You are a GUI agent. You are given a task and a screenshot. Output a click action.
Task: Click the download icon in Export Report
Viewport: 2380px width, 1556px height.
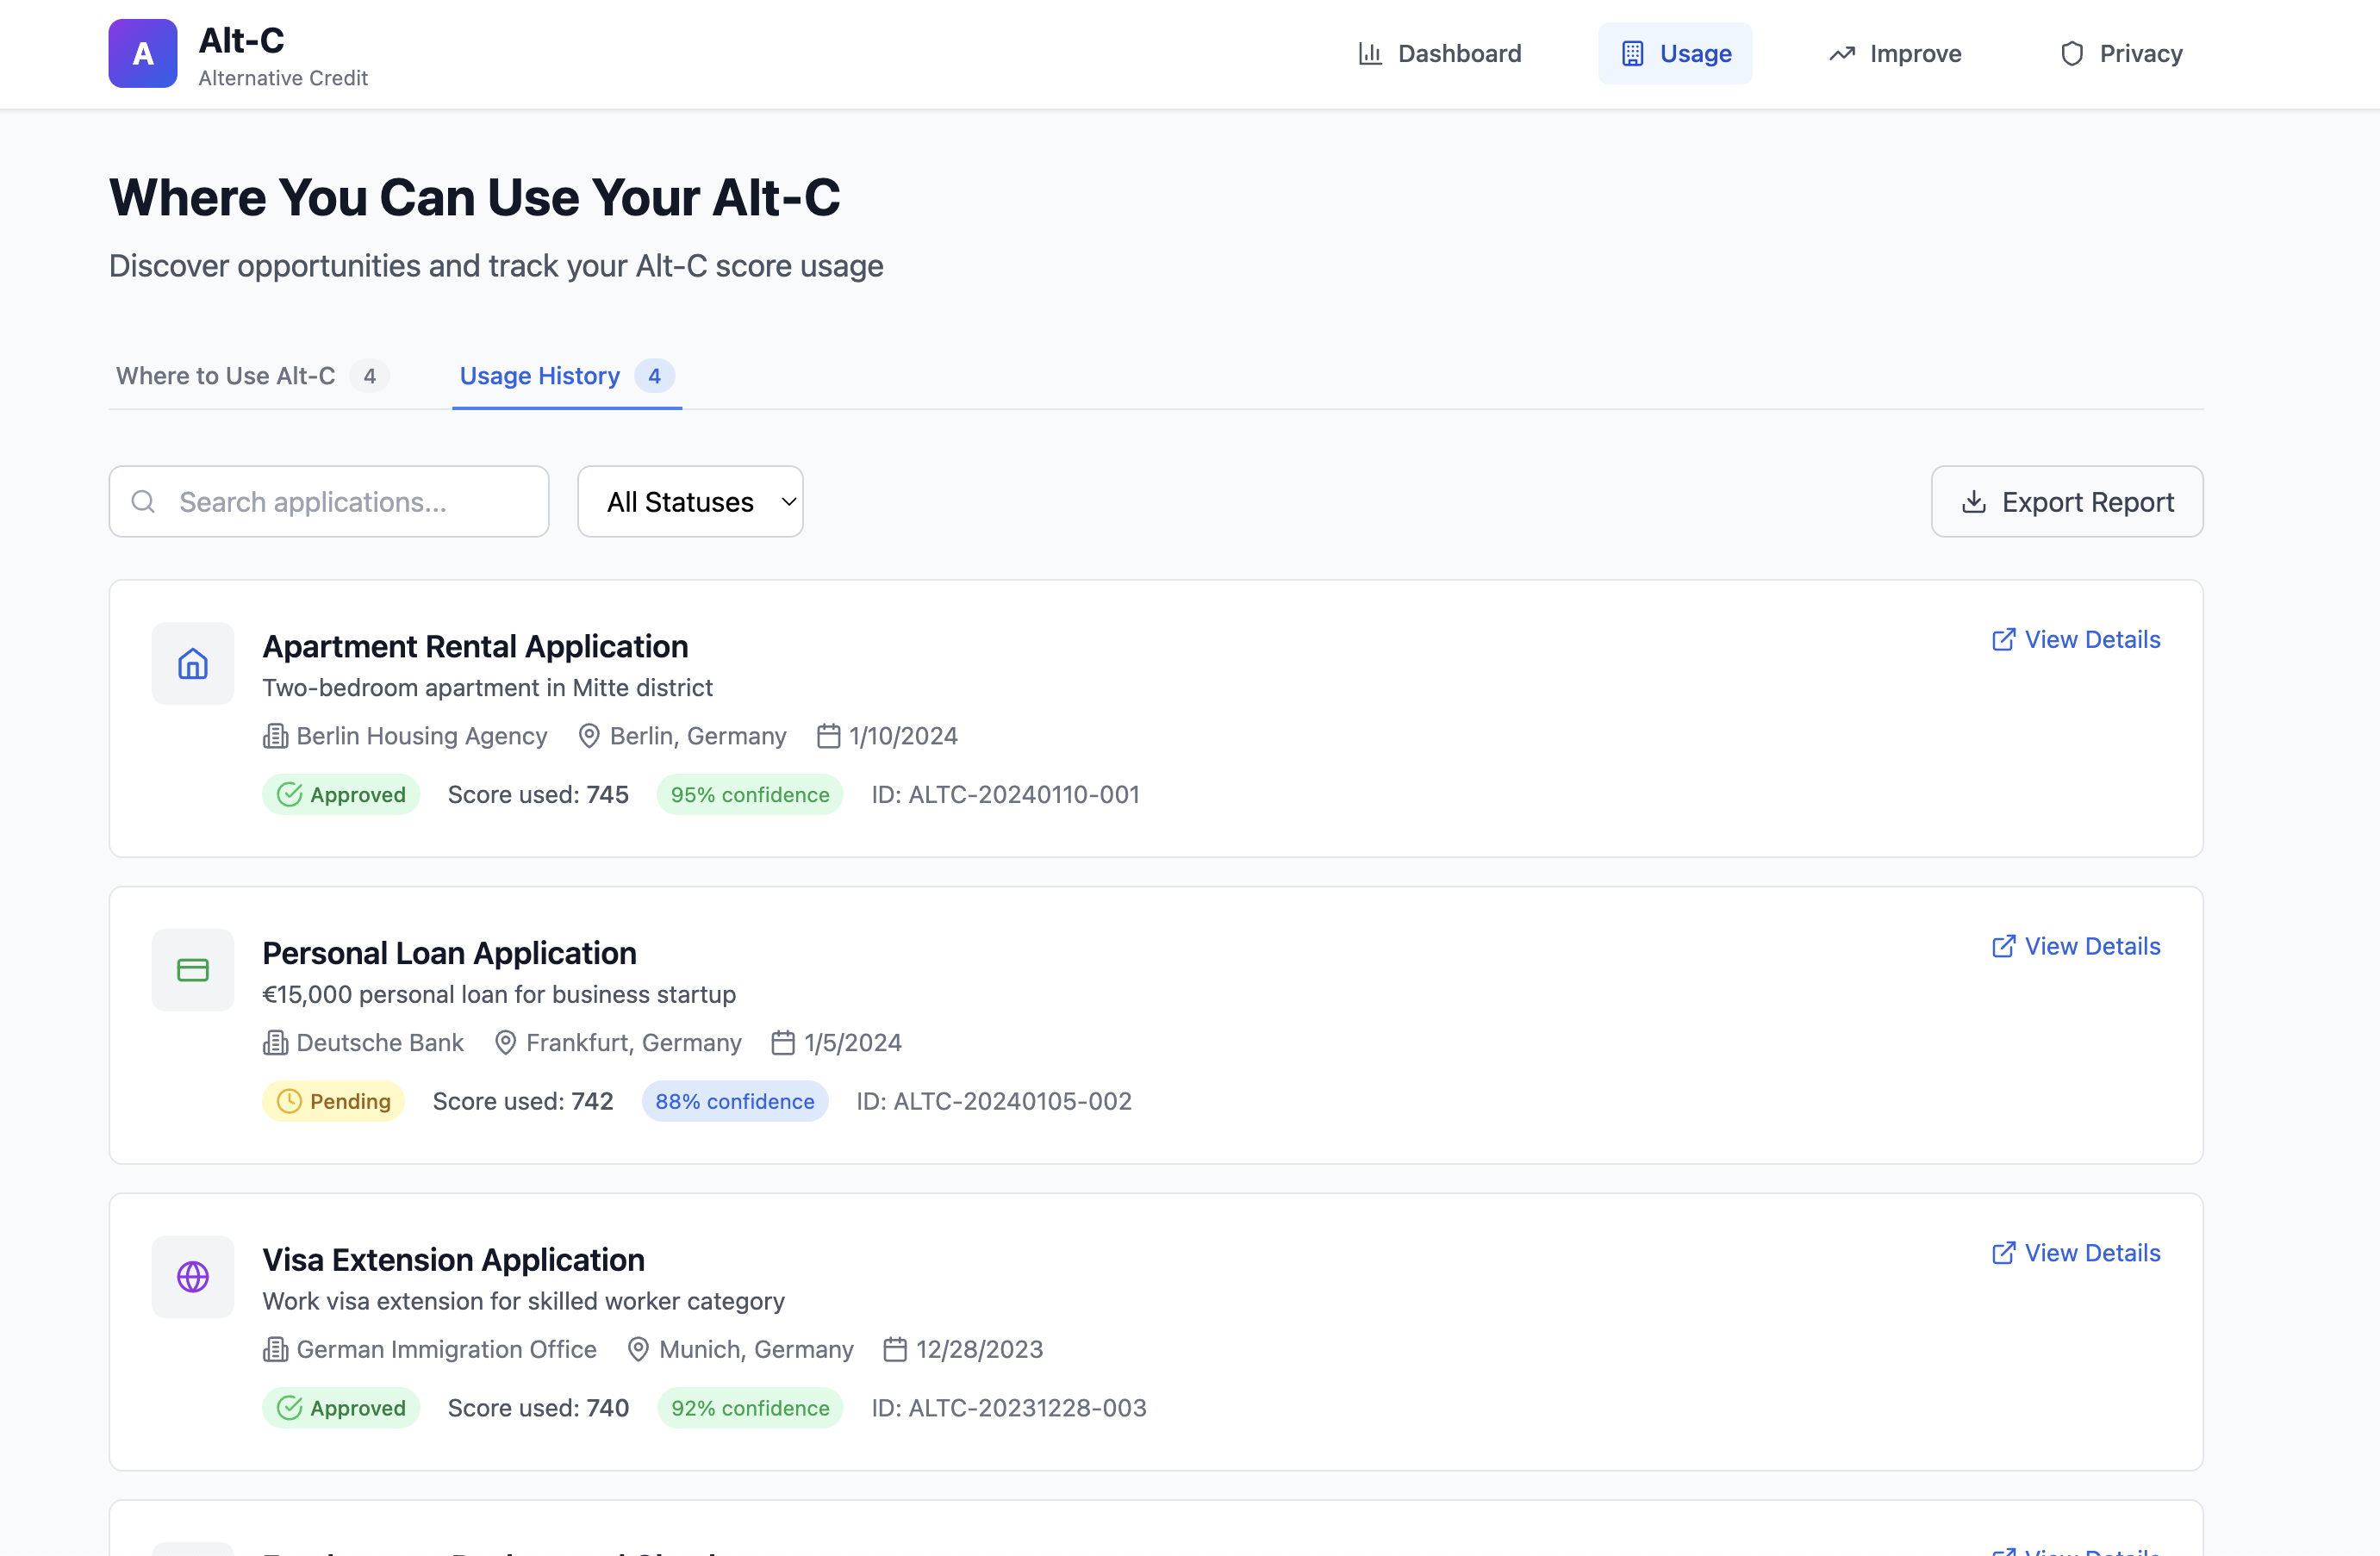(1973, 502)
